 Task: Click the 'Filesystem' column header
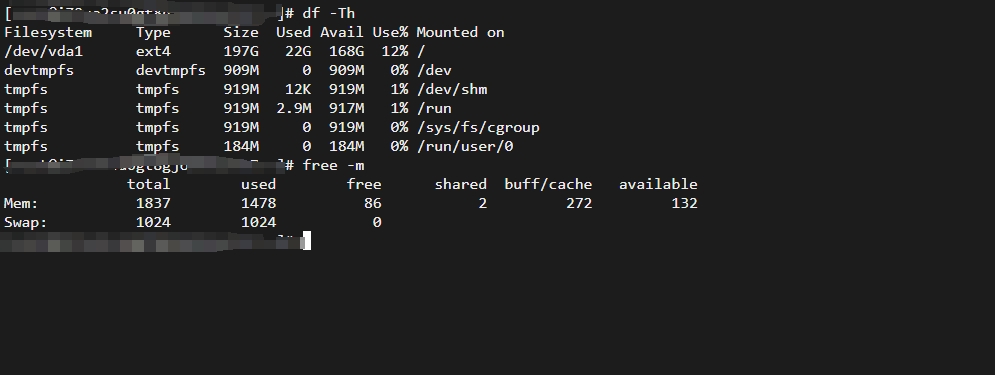point(48,32)
